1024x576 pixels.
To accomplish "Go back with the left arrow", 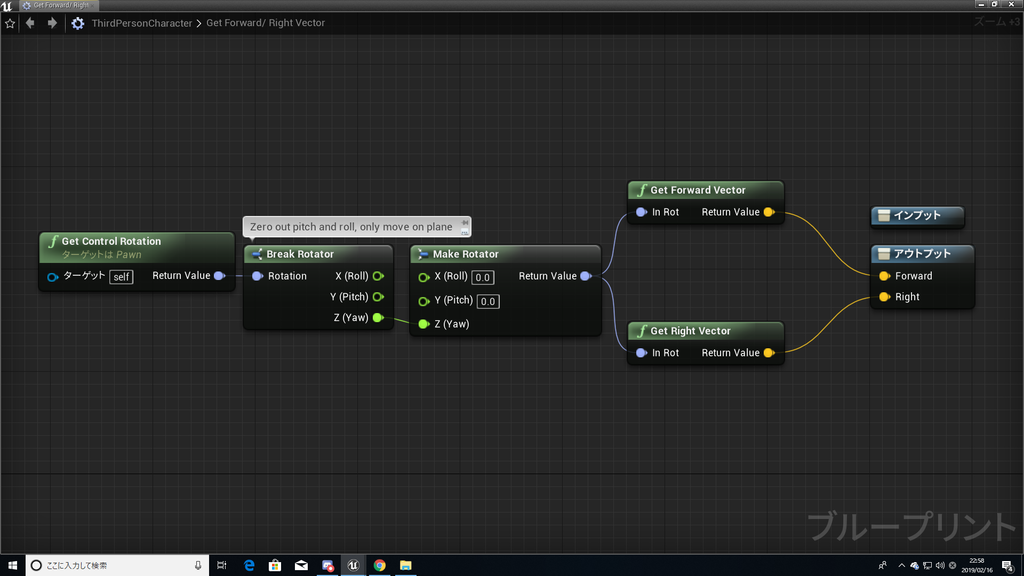I will pyautogui.click(x=30, y=23).
